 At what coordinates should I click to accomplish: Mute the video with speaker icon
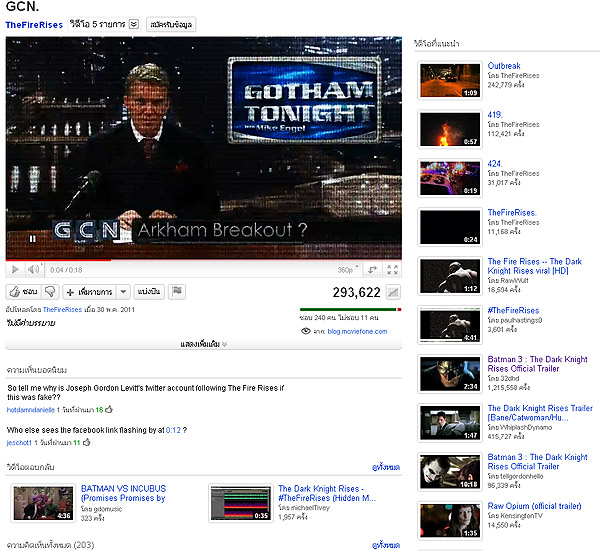[x=33, y=270]
